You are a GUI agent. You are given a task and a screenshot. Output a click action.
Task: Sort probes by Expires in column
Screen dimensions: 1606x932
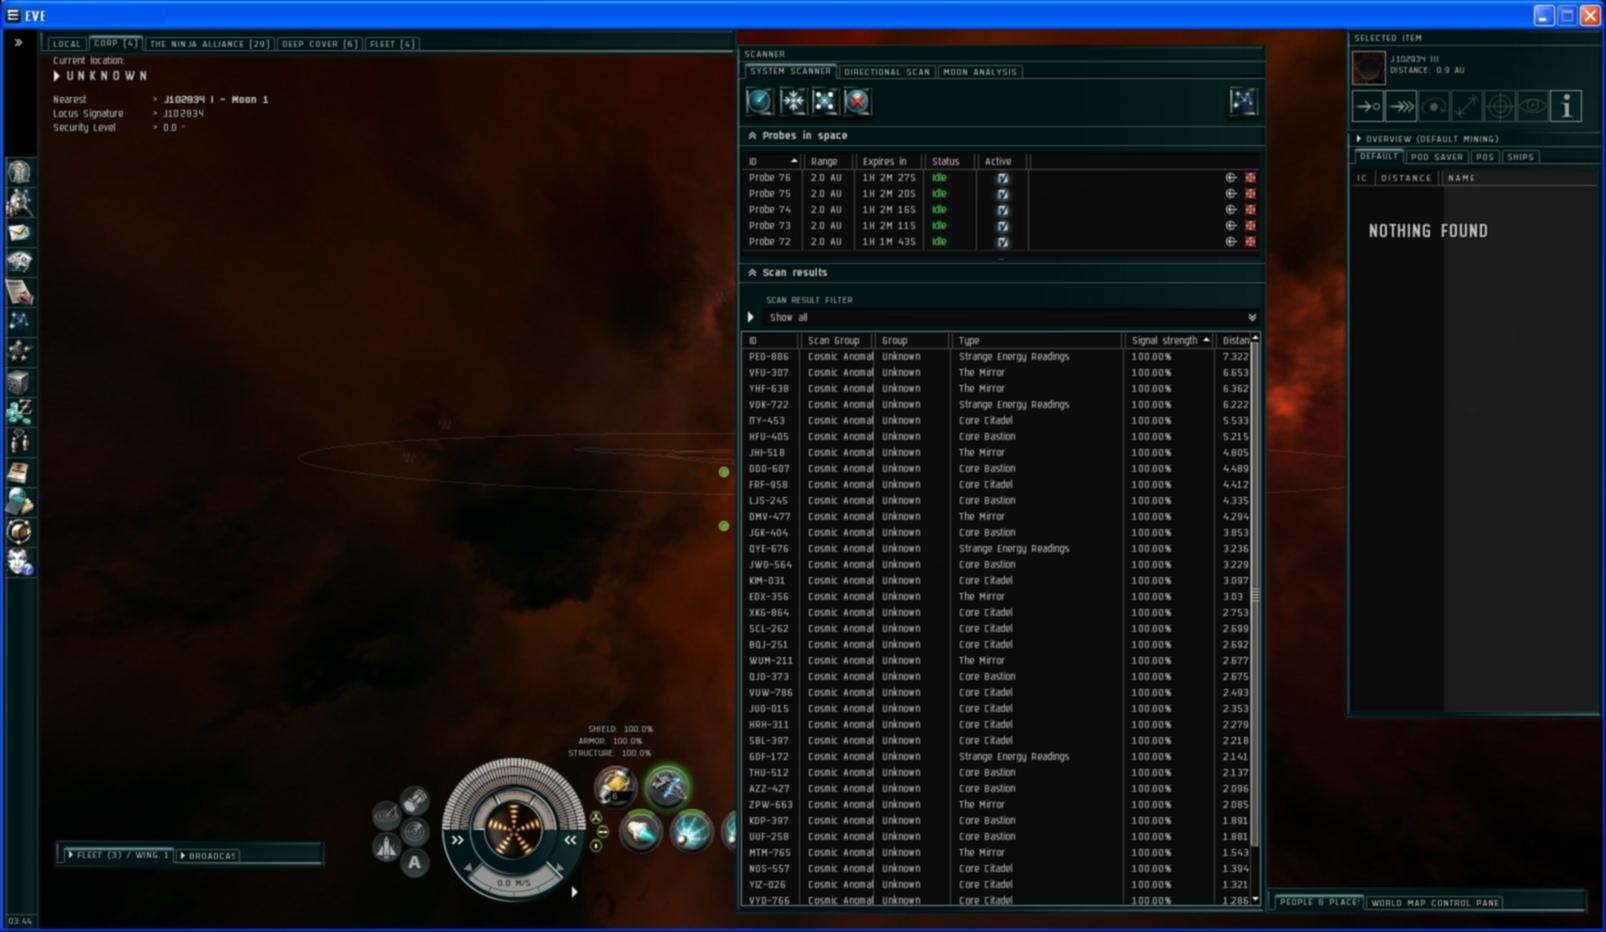pos(889,161)
